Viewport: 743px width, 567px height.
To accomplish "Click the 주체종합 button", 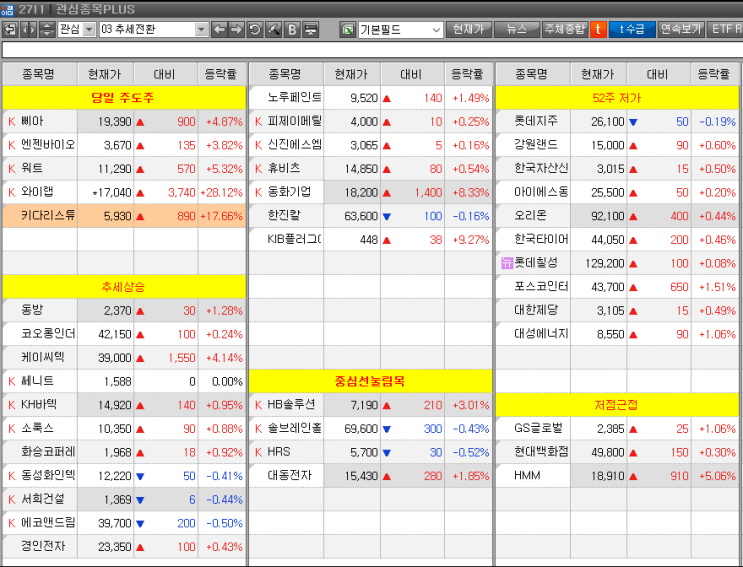I will click(565, 29).
